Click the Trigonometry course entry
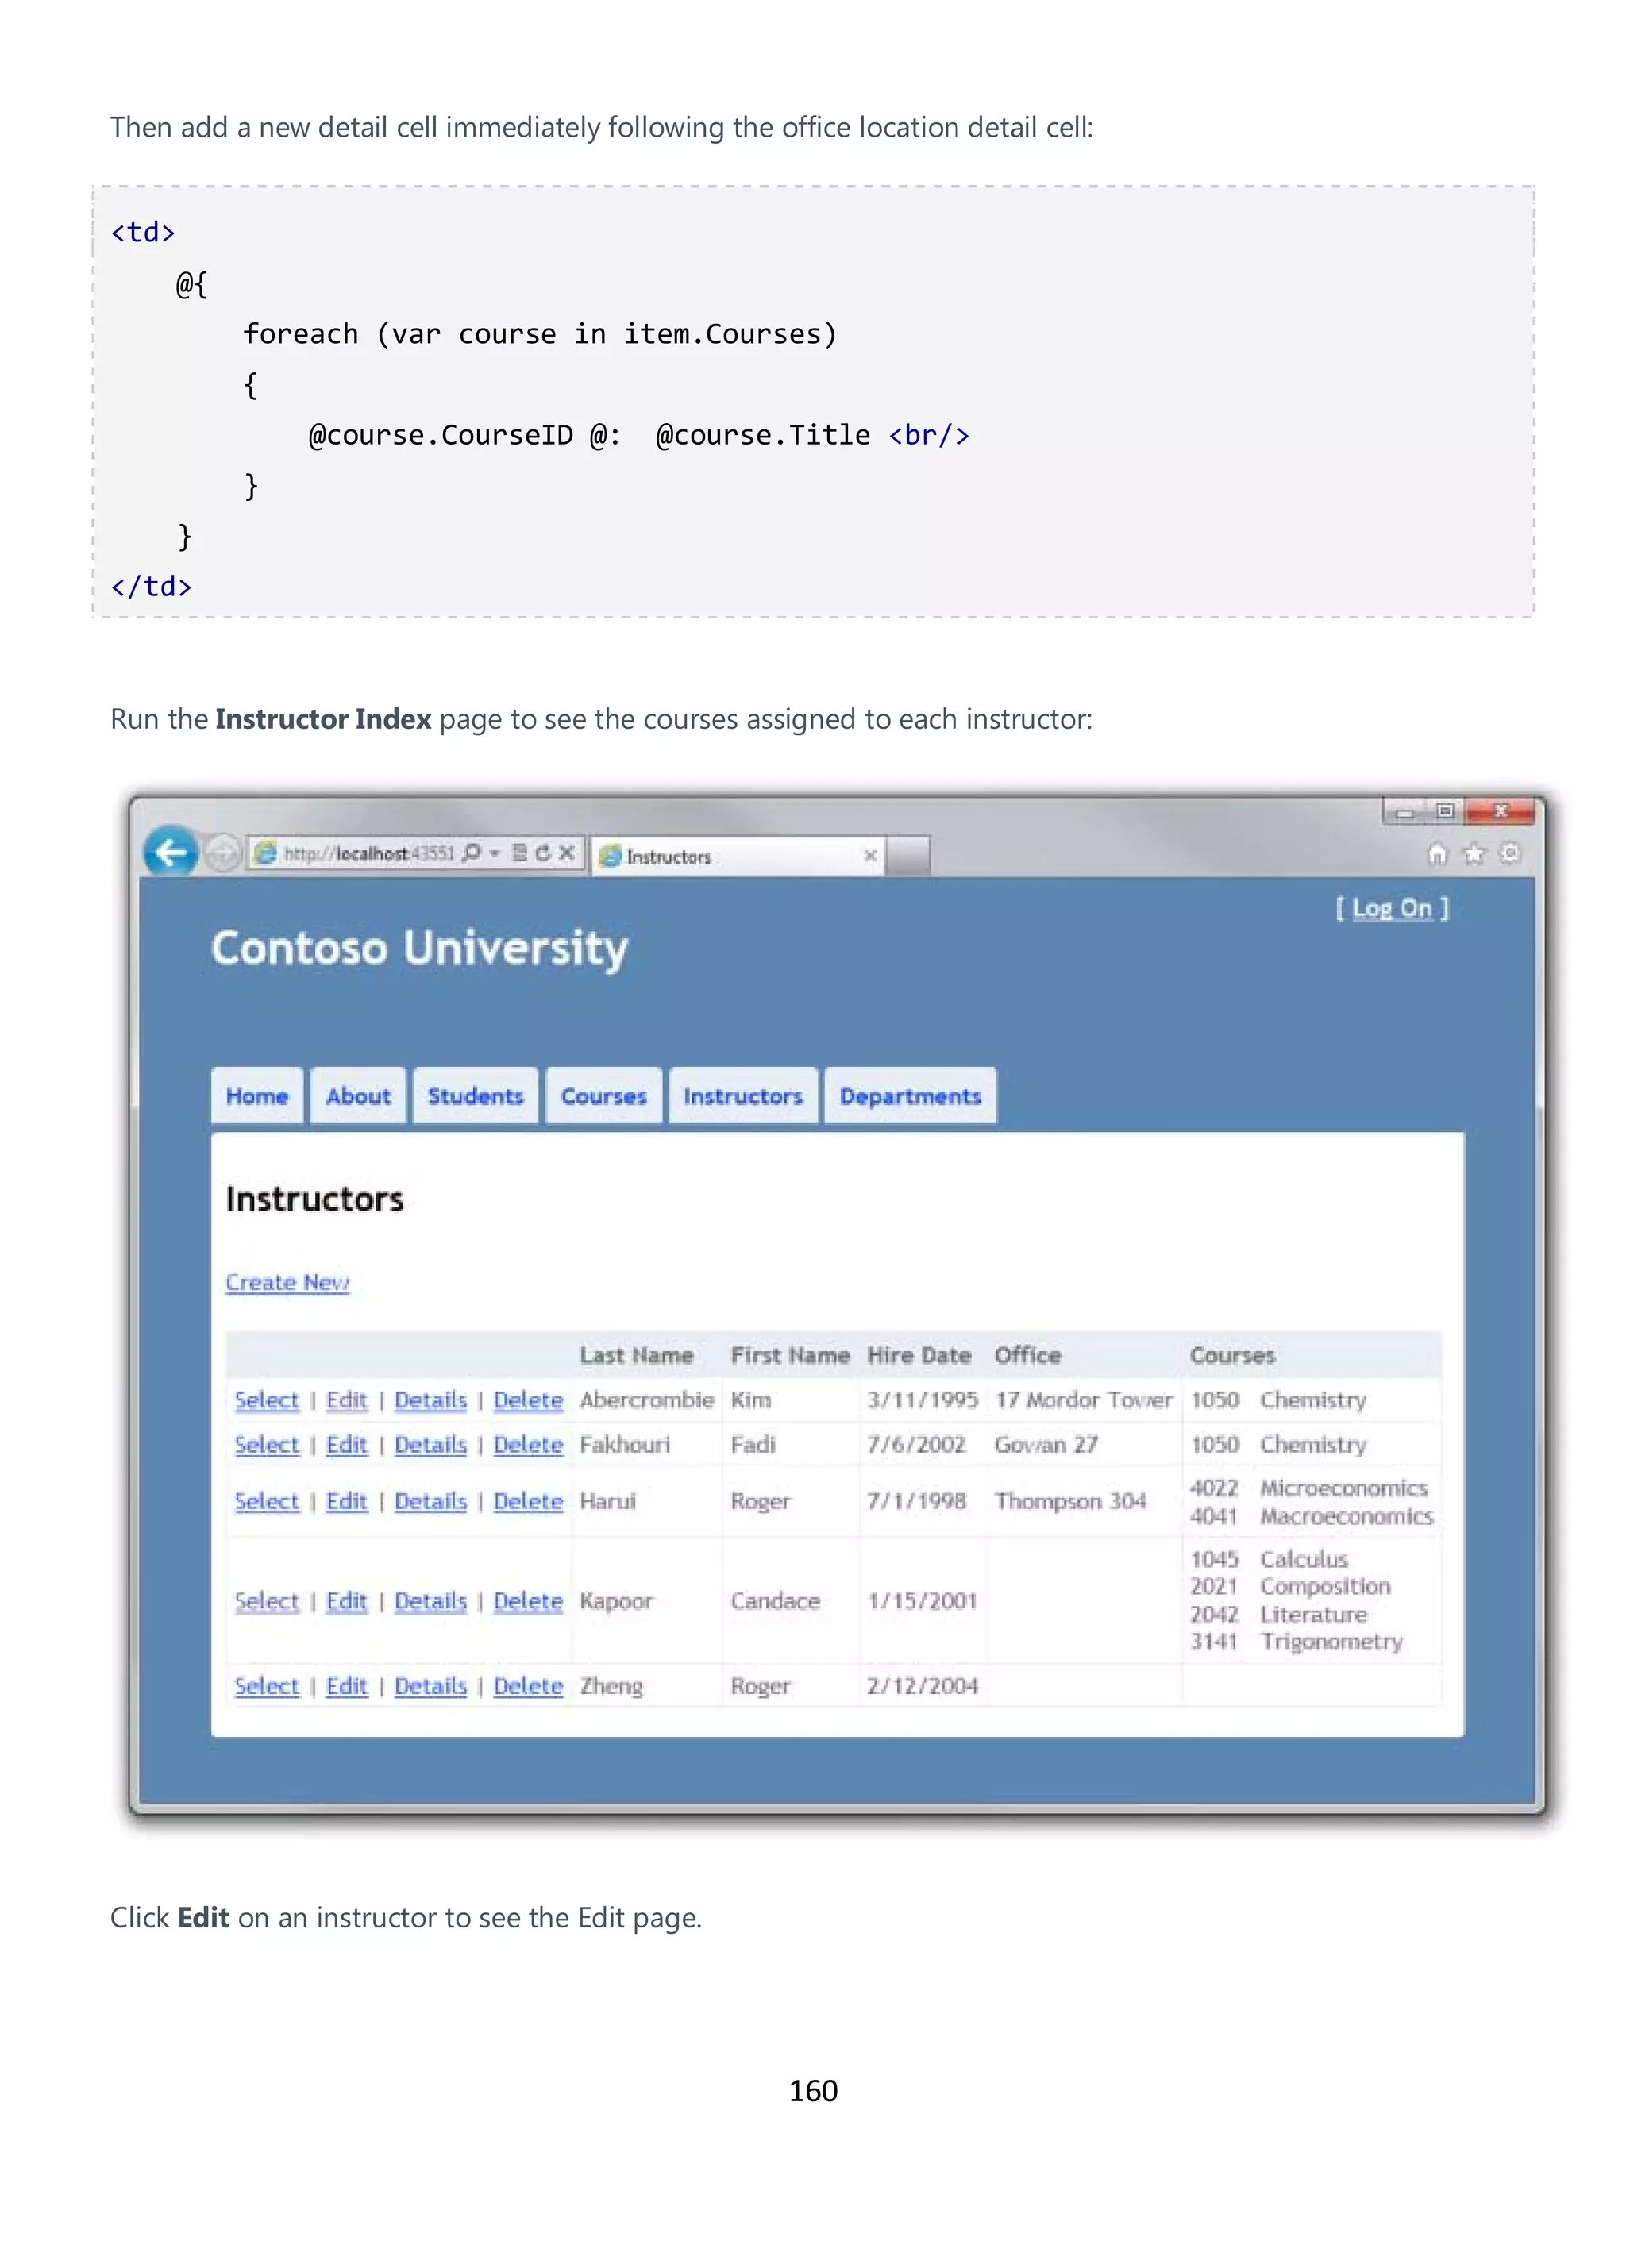The width and height of the screenshot is (1626, 2268). point(1331,1641)
